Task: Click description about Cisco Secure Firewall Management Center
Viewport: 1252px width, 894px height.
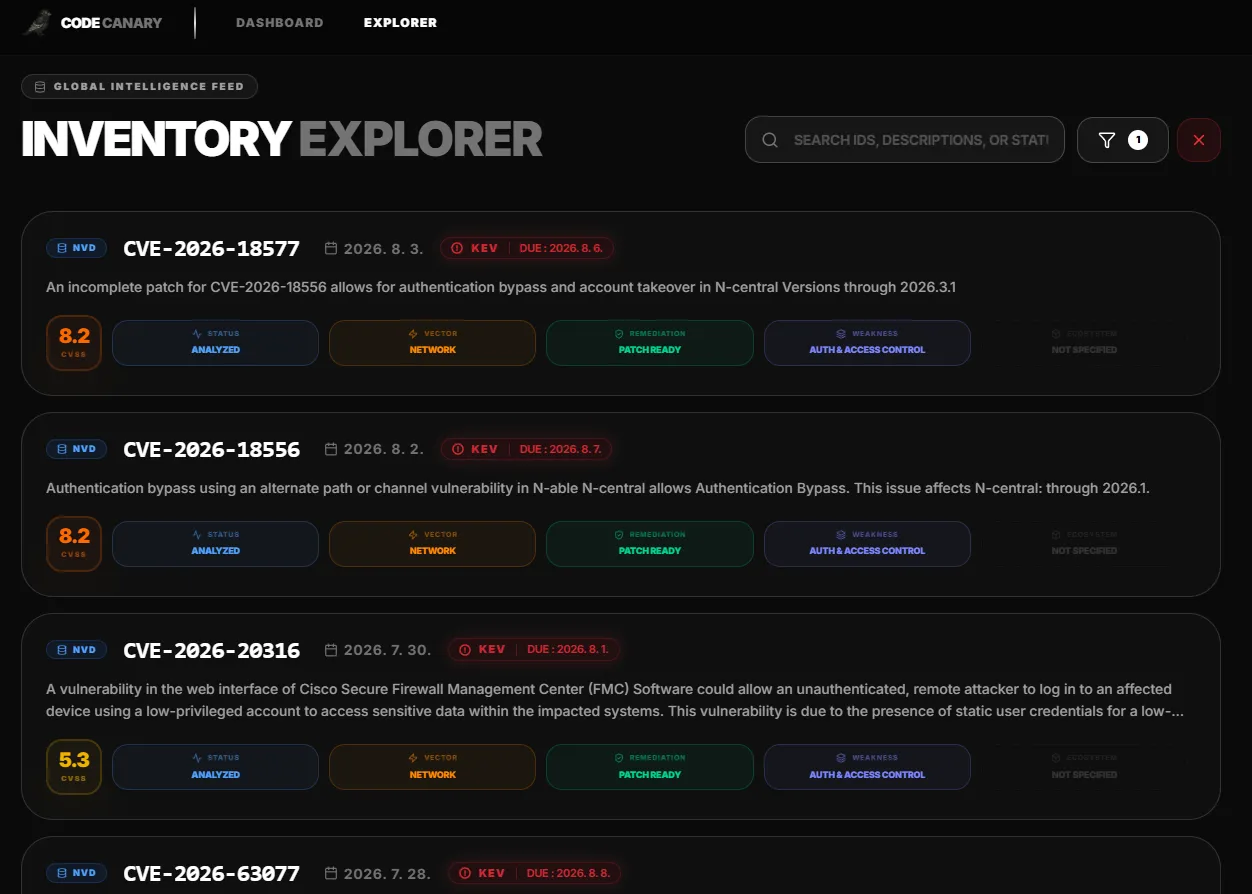Action: tap(615, 700)
